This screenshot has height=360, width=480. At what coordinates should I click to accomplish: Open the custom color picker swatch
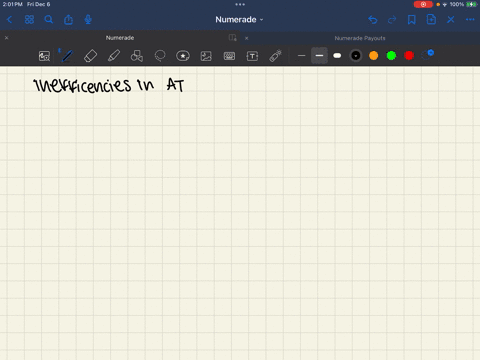(x=428, y=55)
